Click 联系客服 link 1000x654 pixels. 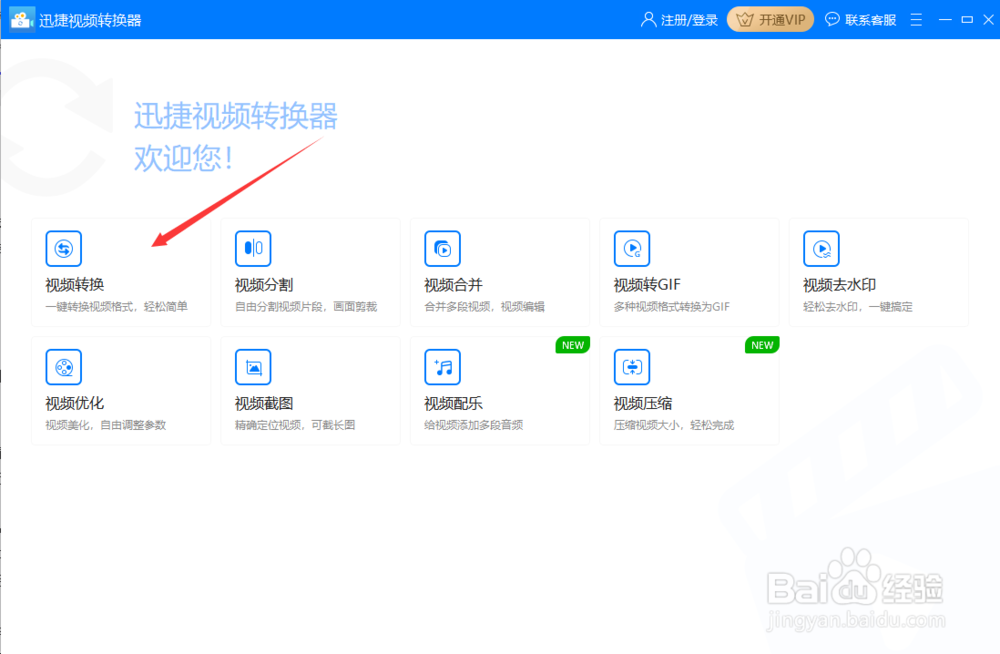pos(870,20)
